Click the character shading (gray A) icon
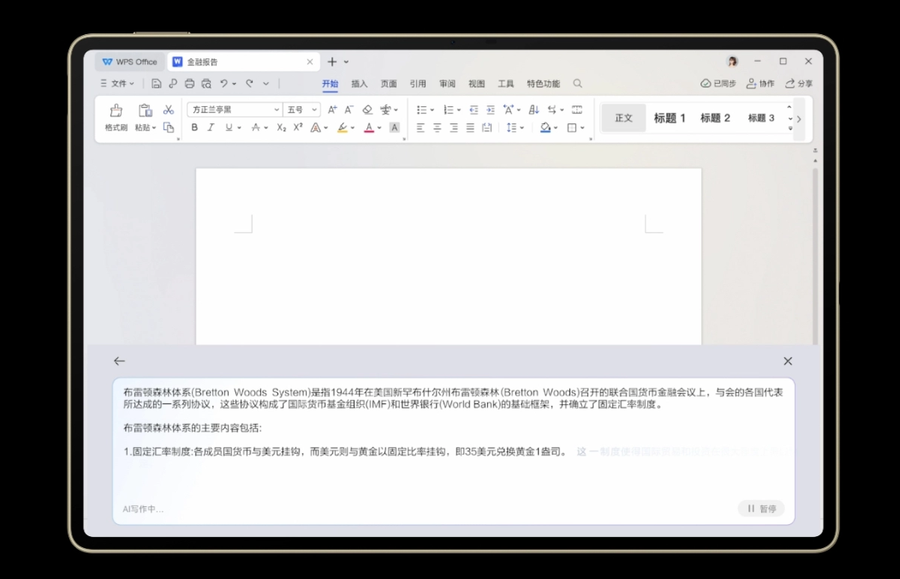900x579 pixels. click(x=394, y=127)
